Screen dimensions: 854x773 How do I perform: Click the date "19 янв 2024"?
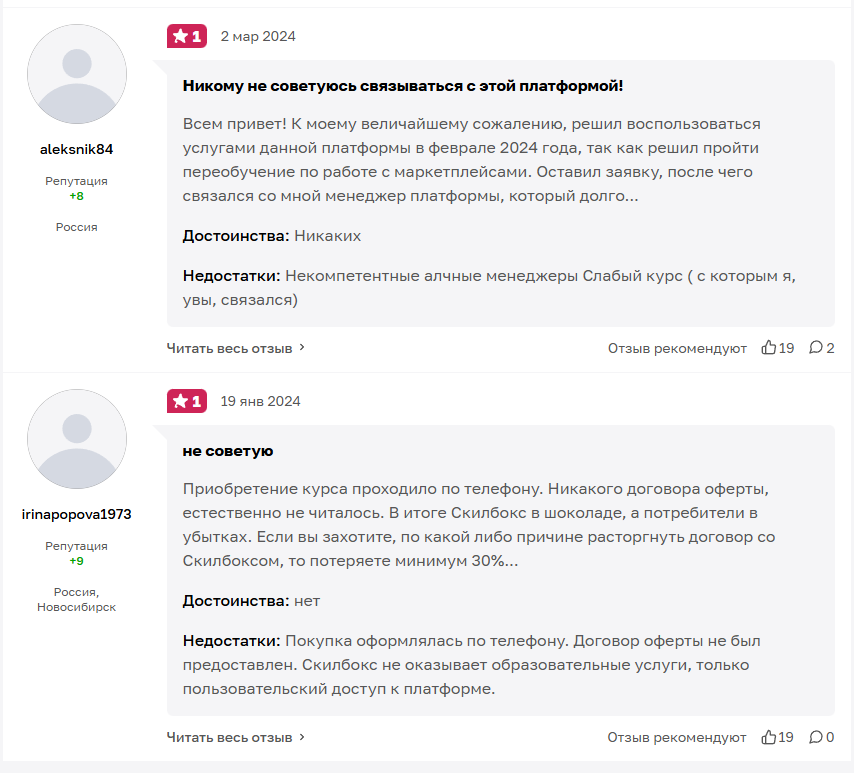[260, 401]
